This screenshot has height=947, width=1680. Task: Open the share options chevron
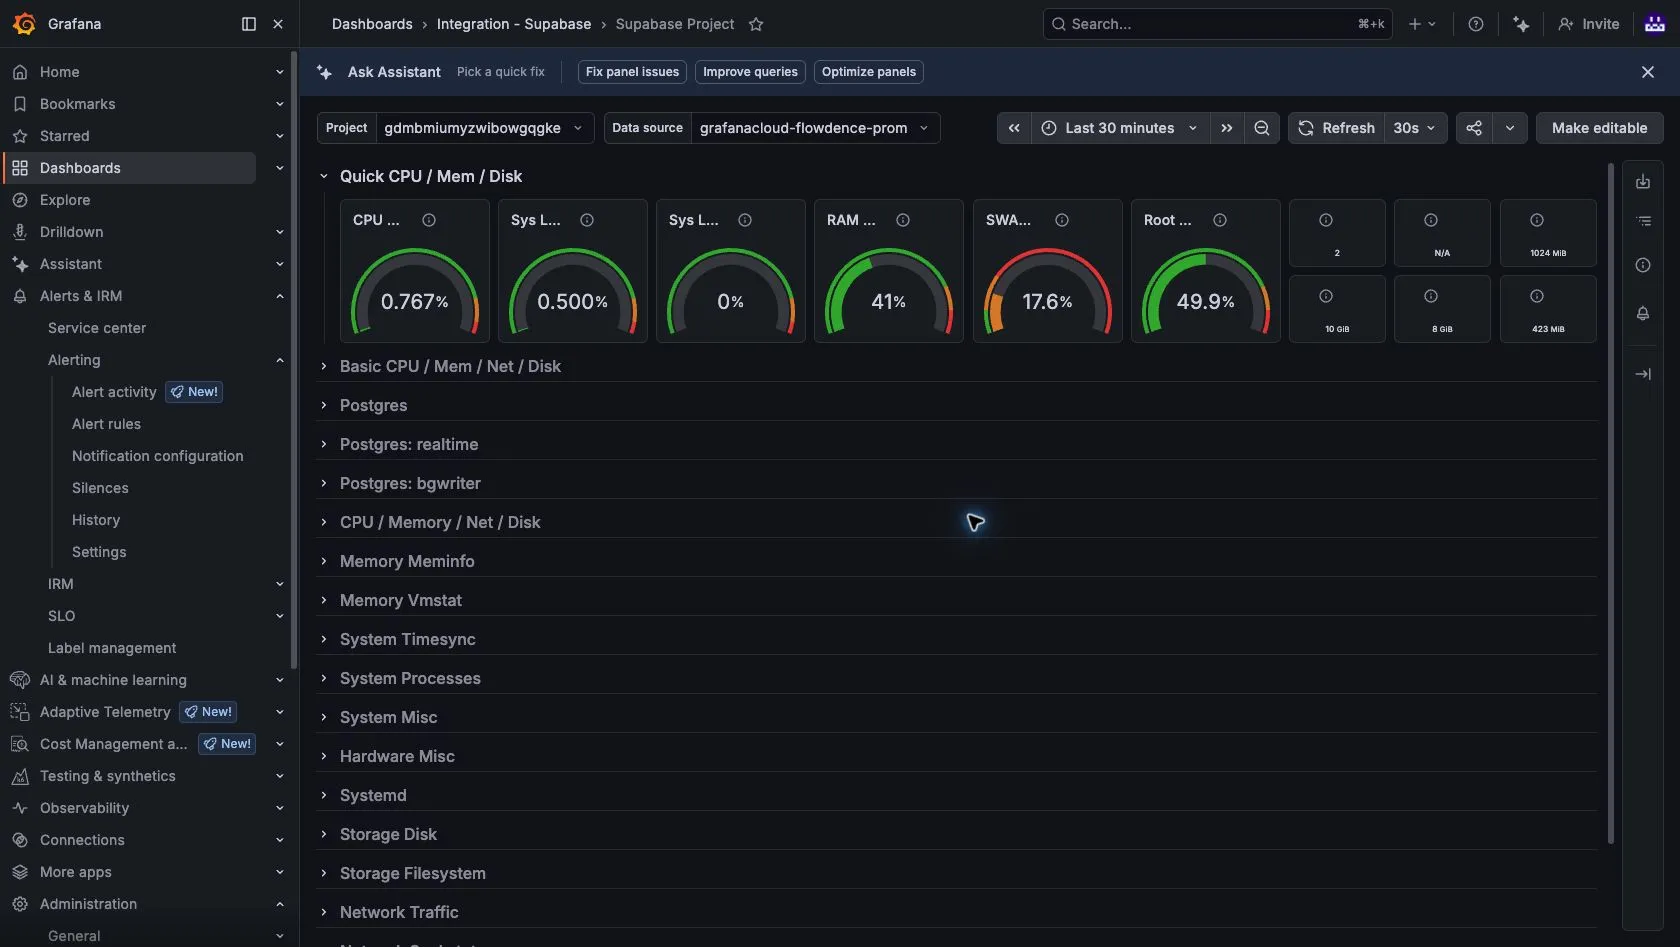1510,128
